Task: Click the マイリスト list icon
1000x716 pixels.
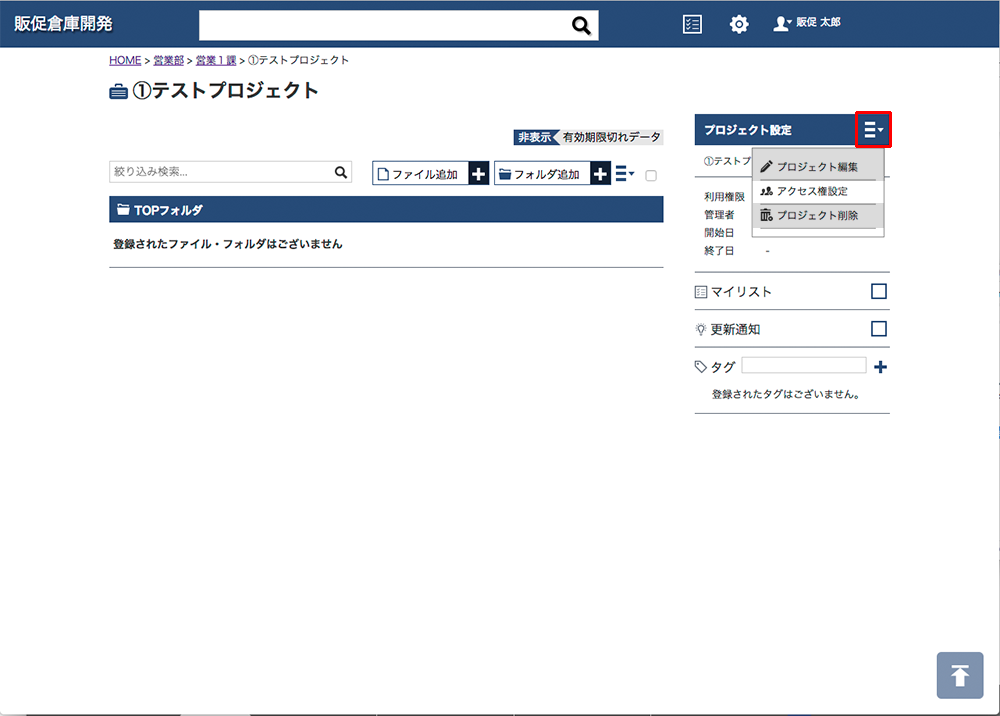Action: [701, 292]
